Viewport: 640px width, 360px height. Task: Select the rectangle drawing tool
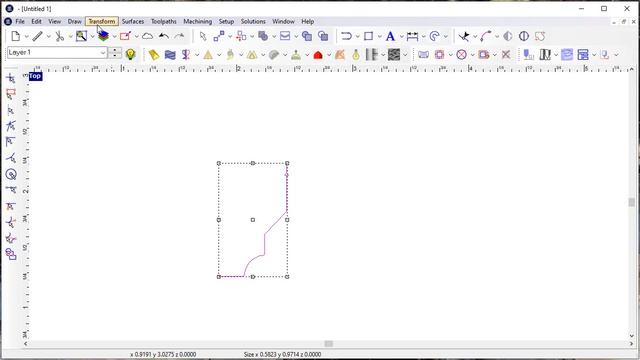tap(369, 36)
